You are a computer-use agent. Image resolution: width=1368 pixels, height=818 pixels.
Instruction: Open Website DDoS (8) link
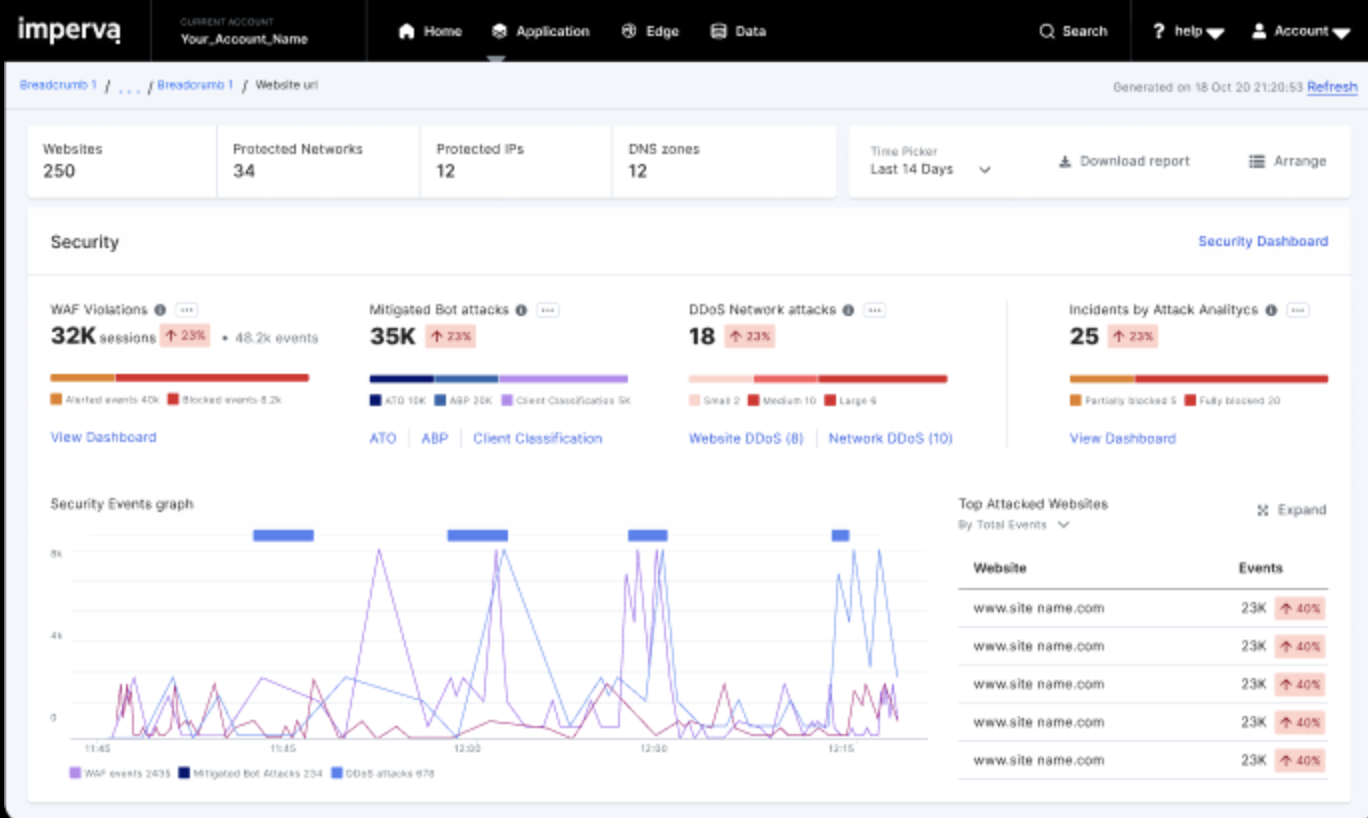746,438
